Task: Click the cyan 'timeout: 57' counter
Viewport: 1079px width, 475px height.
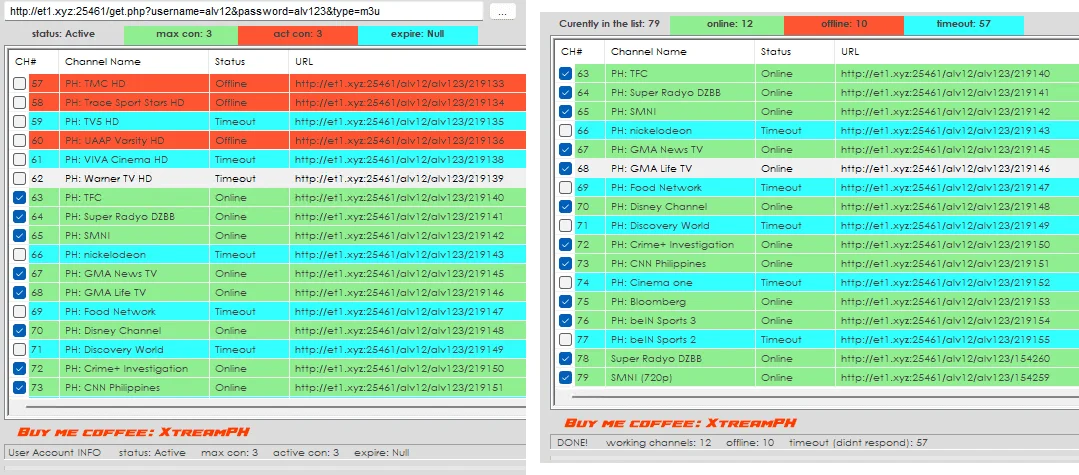Action: tap(963, 24)
